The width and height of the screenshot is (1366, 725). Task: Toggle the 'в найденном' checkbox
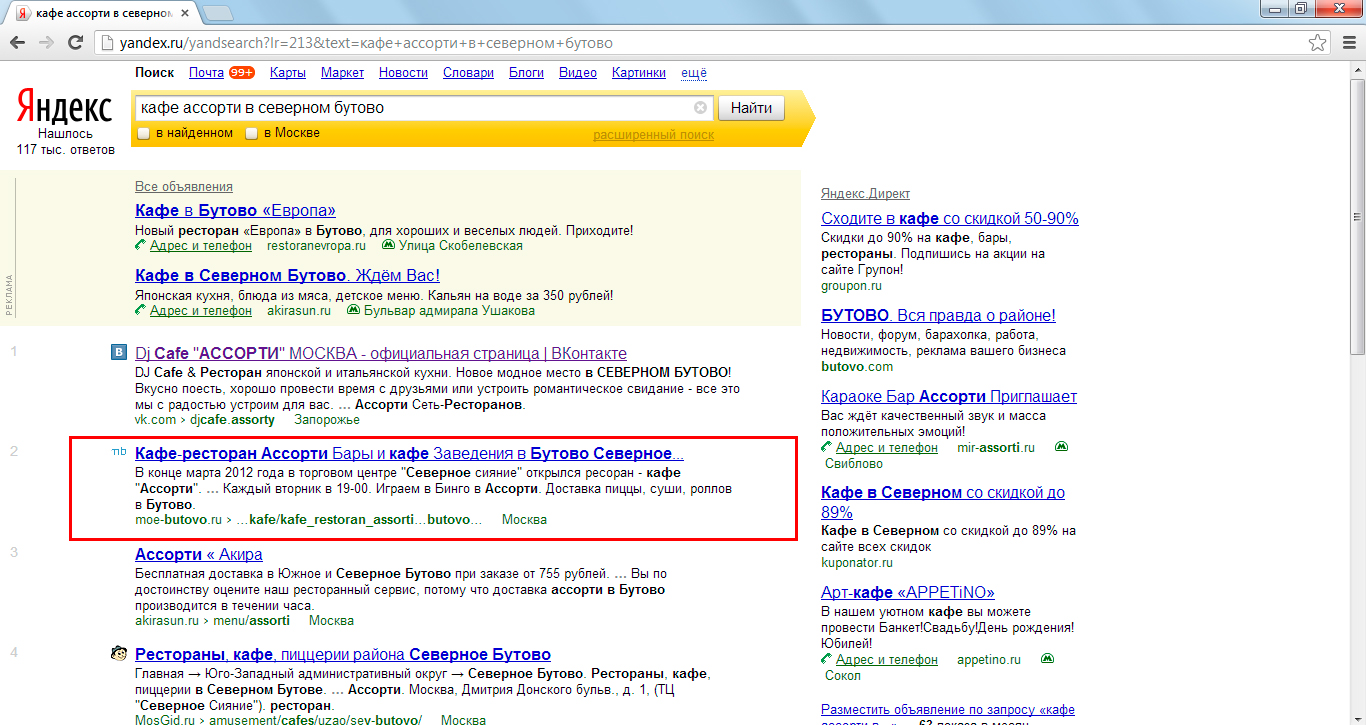(x=144, y=133)
